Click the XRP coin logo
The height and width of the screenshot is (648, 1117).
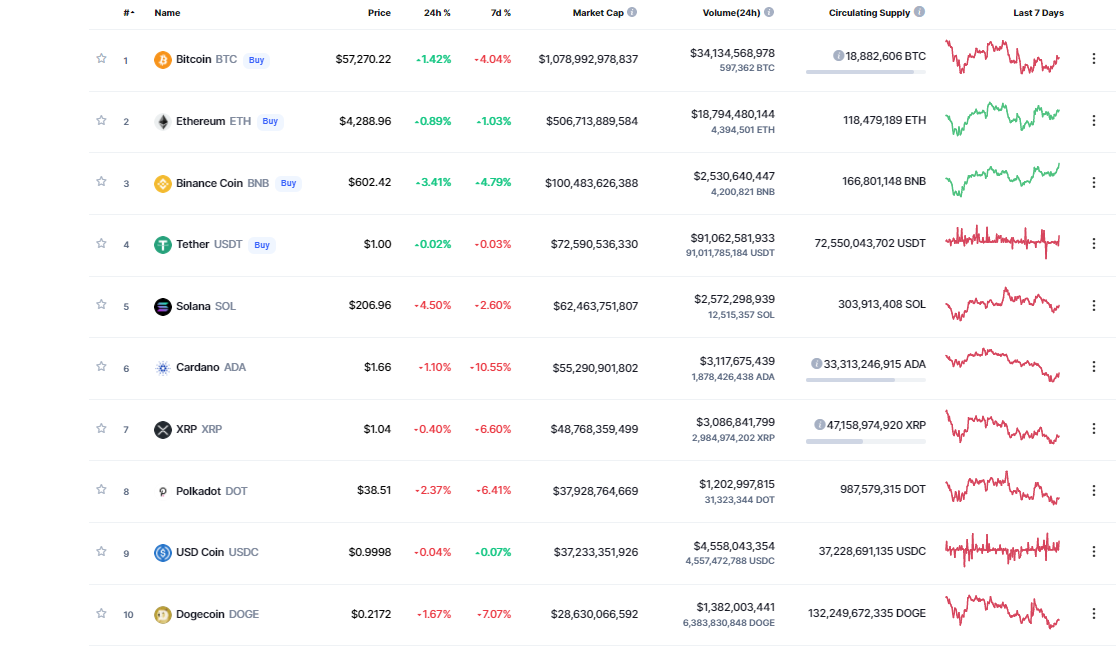click(x=162, y=430)
